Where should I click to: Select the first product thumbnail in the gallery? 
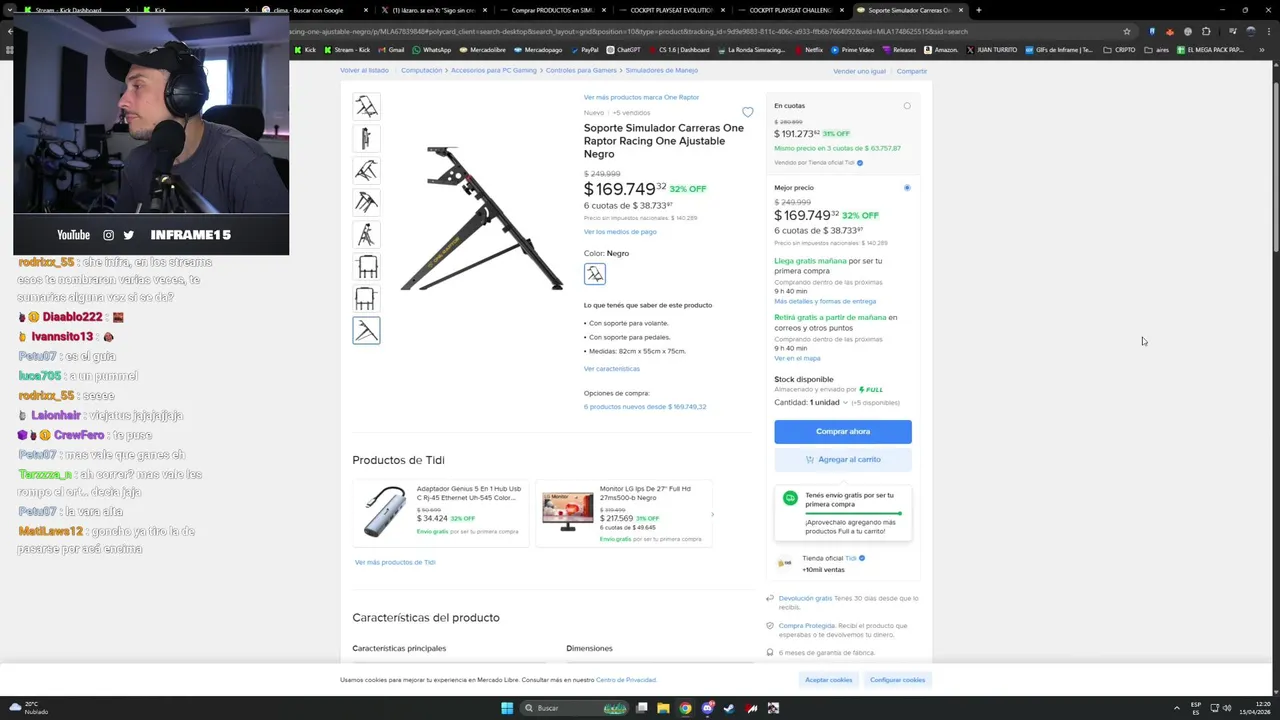tap(366, 106)
